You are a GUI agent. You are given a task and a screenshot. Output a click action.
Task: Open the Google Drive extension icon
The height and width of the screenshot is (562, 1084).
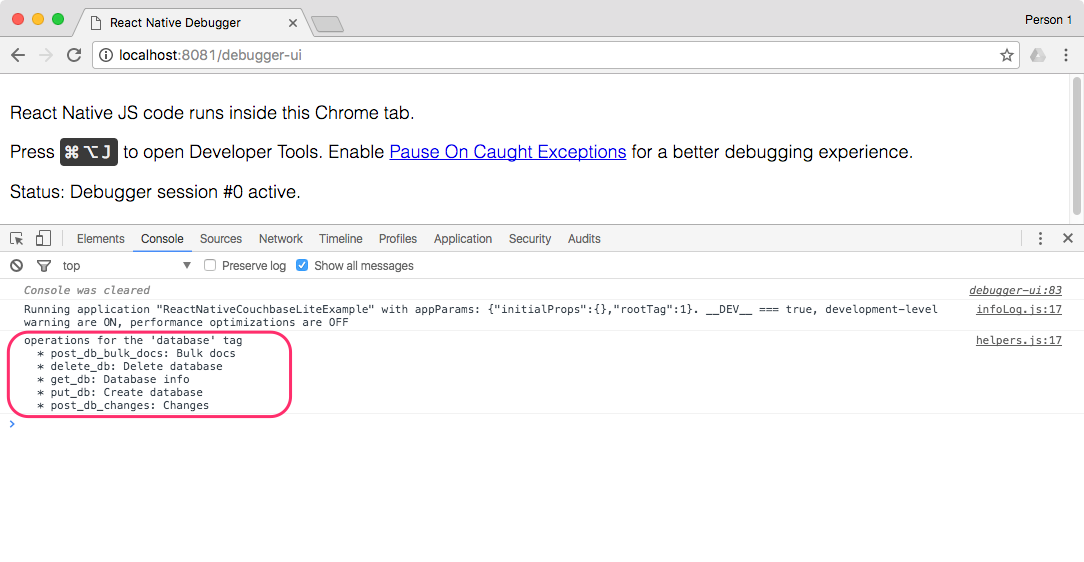1038,55
